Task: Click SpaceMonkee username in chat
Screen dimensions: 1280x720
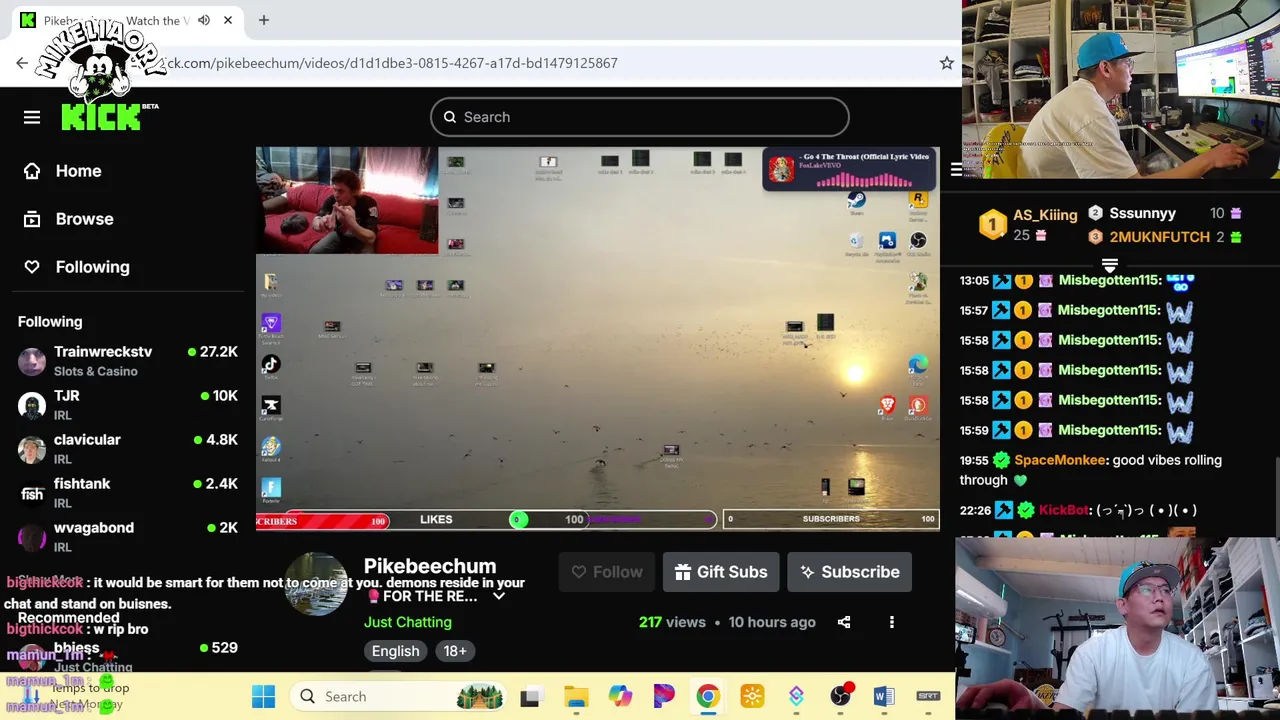Action: [x=1060, y=460]
